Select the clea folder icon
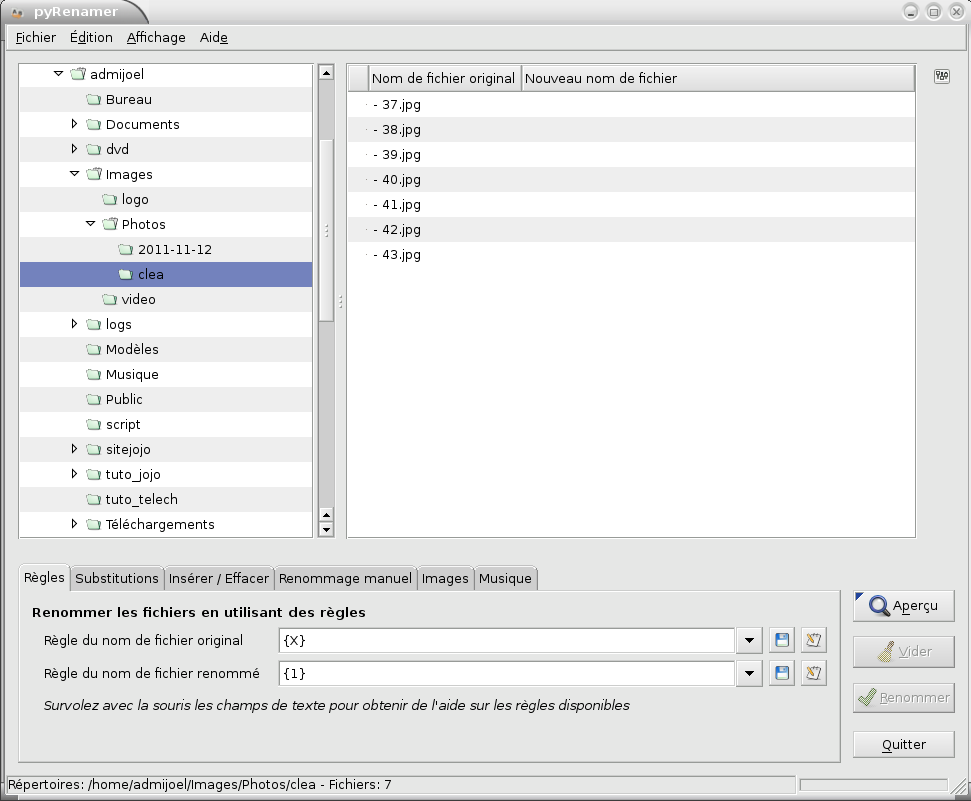Screen dimensions: 971x801 tap(125, 275)
